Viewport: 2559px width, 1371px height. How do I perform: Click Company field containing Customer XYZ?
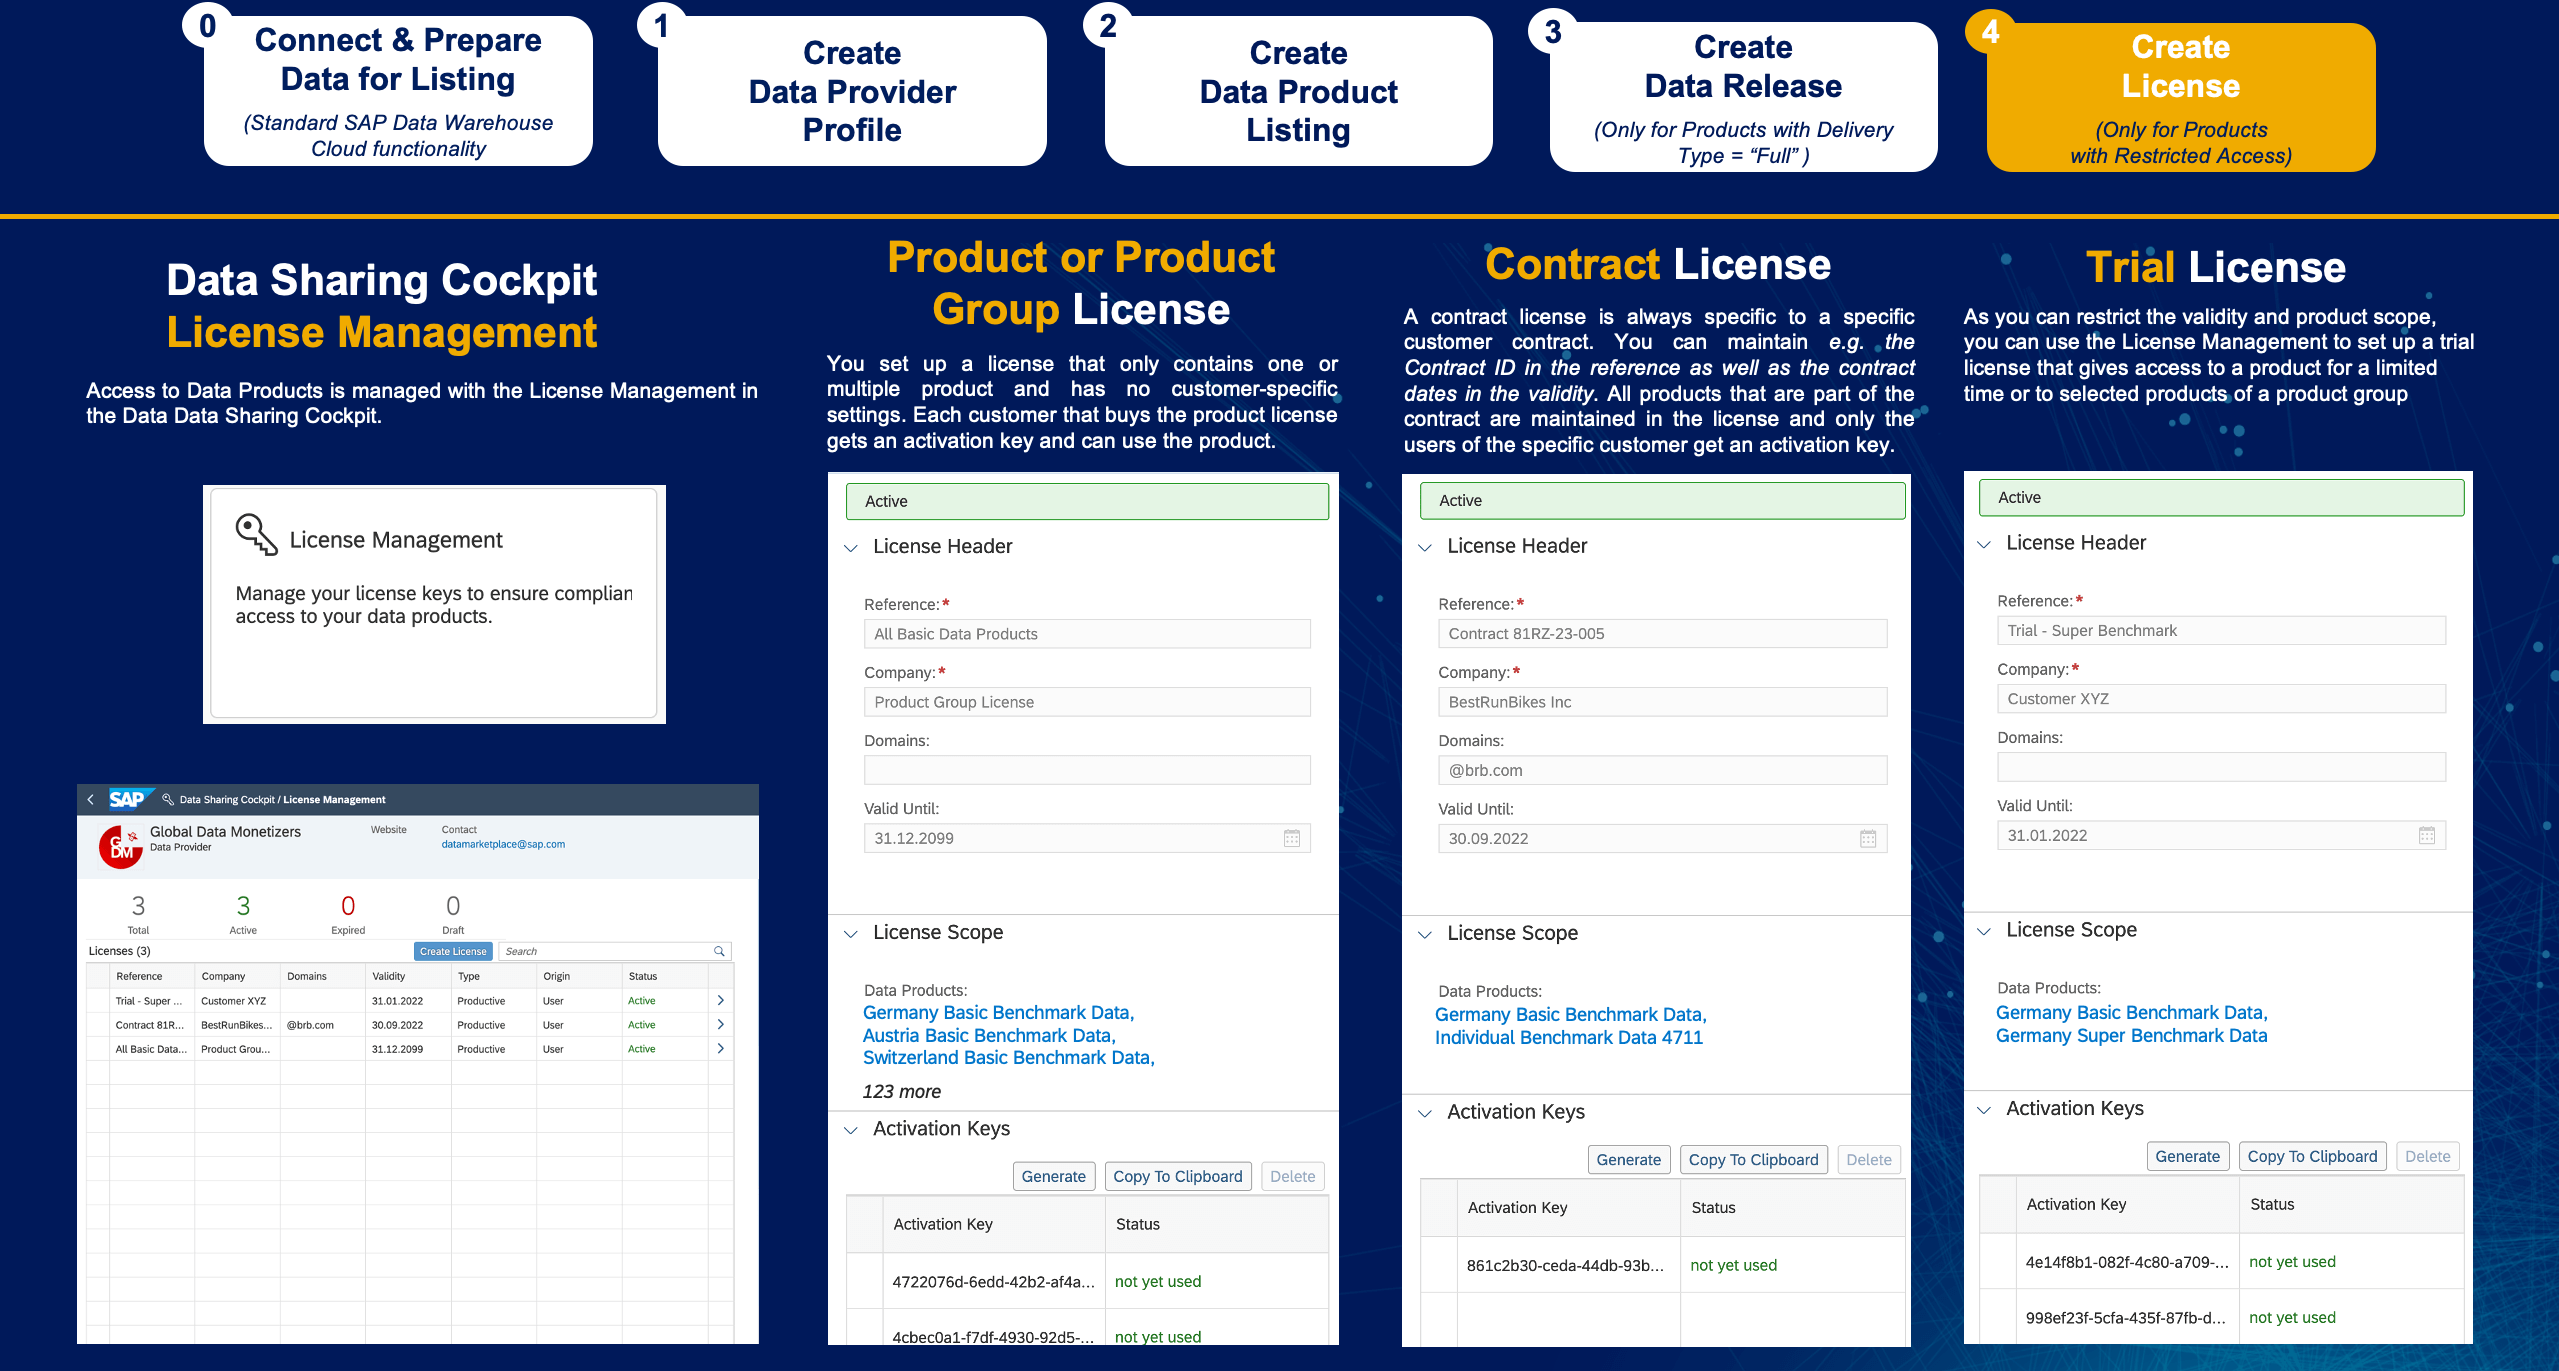(x=2221, y=698)
